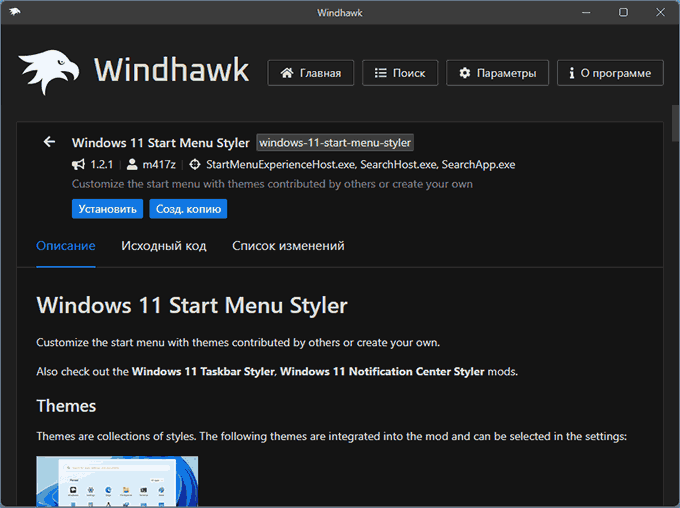Click the megaphone version icon next to 1.2.1
This screenshot has width=680, height=508.
[x=78, y=165]
